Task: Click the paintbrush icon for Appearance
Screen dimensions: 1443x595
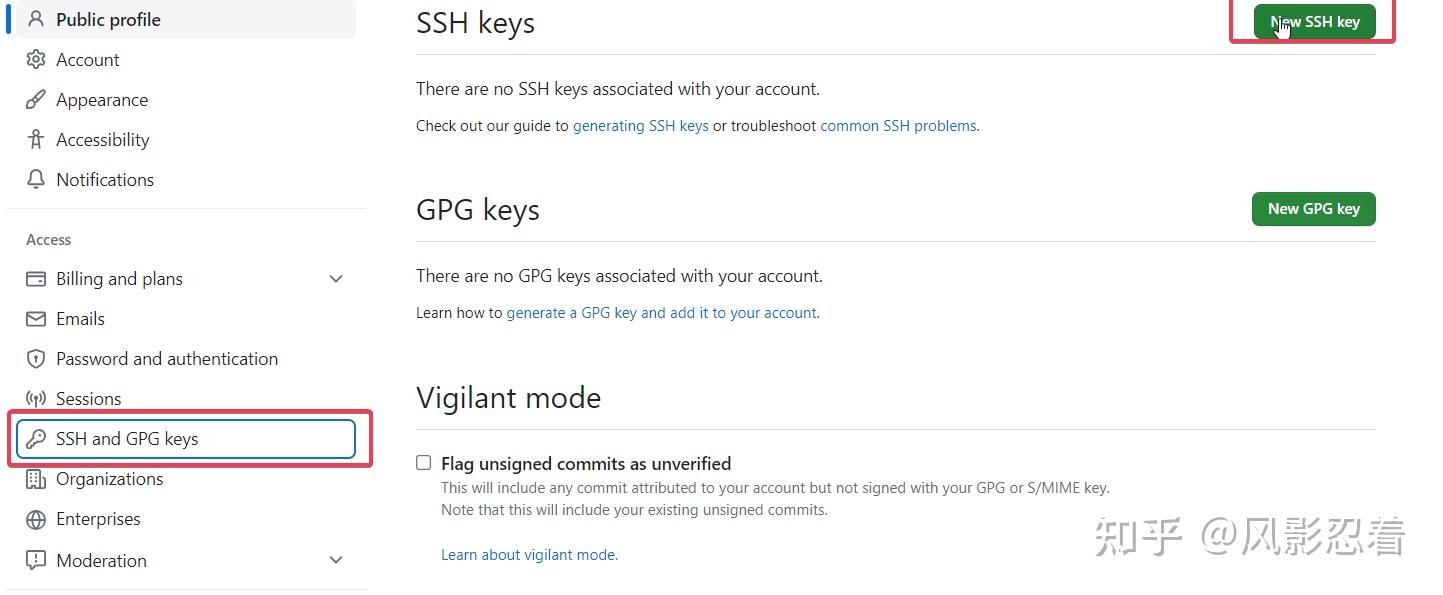Action: pos(36,99)
